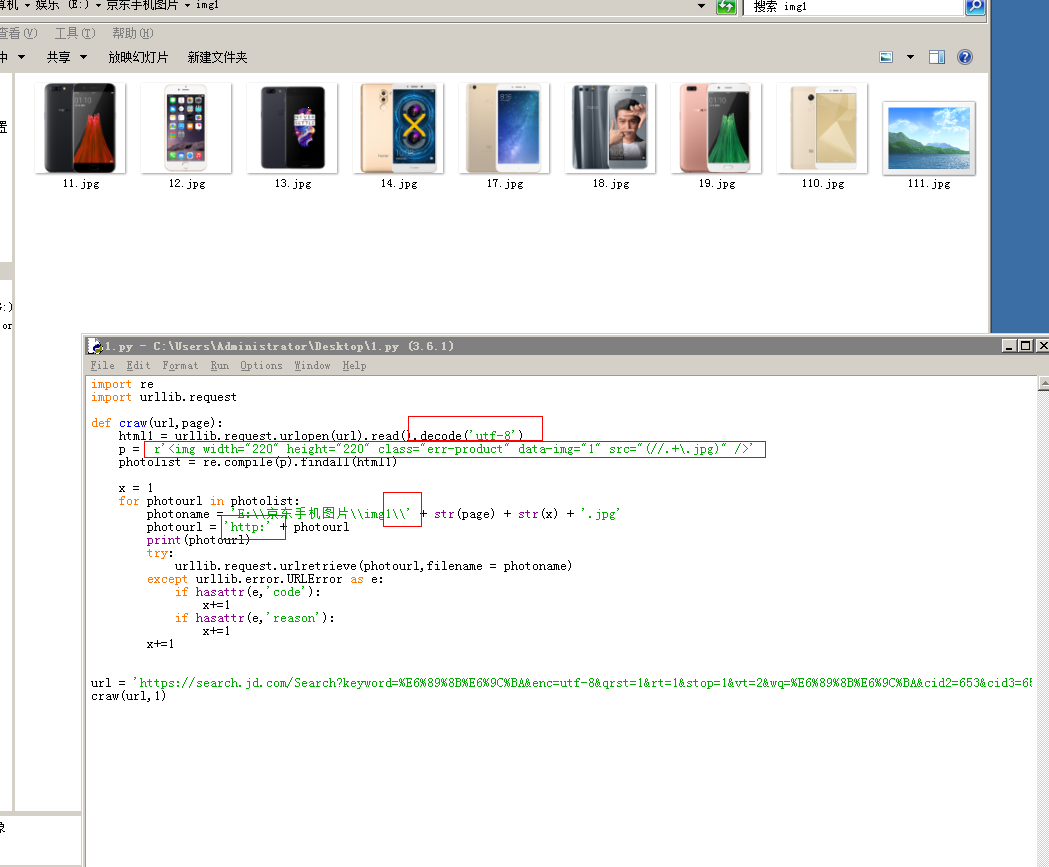This screenshot has height=867, width=1049.
Task: Click the re.compile(p).findall code line
Action: tap(258, 462)
